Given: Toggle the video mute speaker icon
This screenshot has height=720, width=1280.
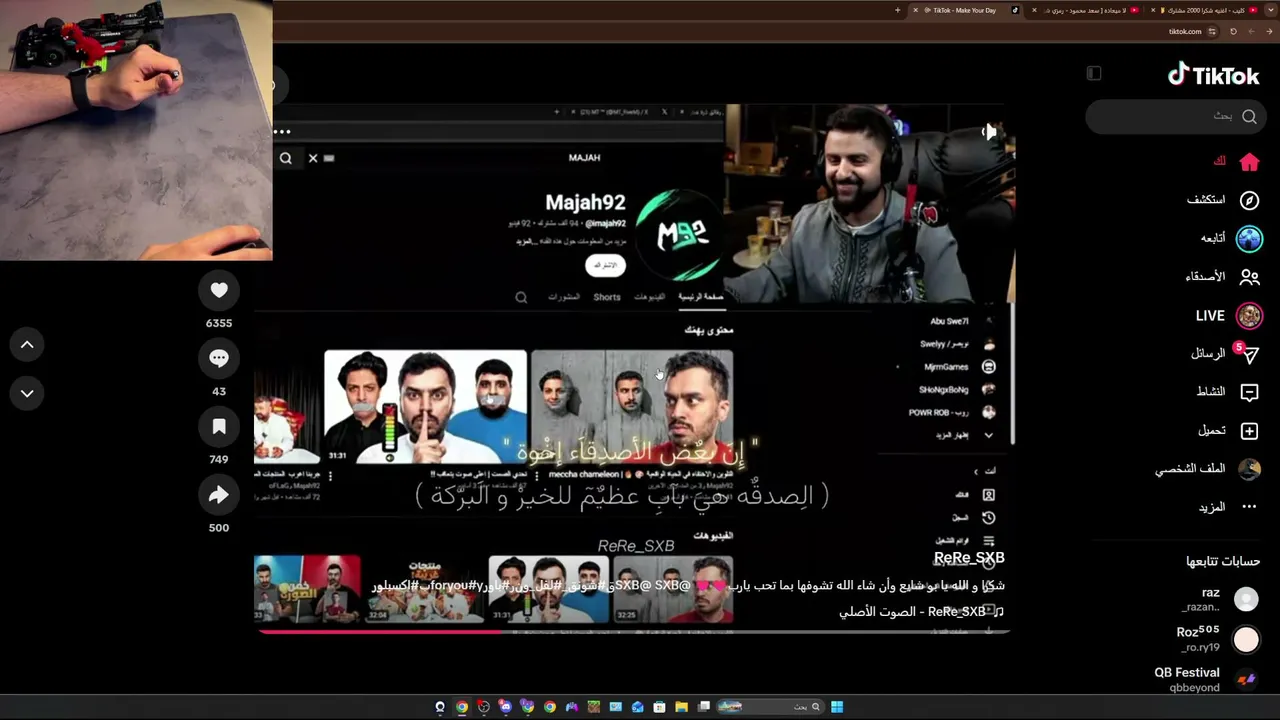Looking at the screenshot, I should coord(989,131).
